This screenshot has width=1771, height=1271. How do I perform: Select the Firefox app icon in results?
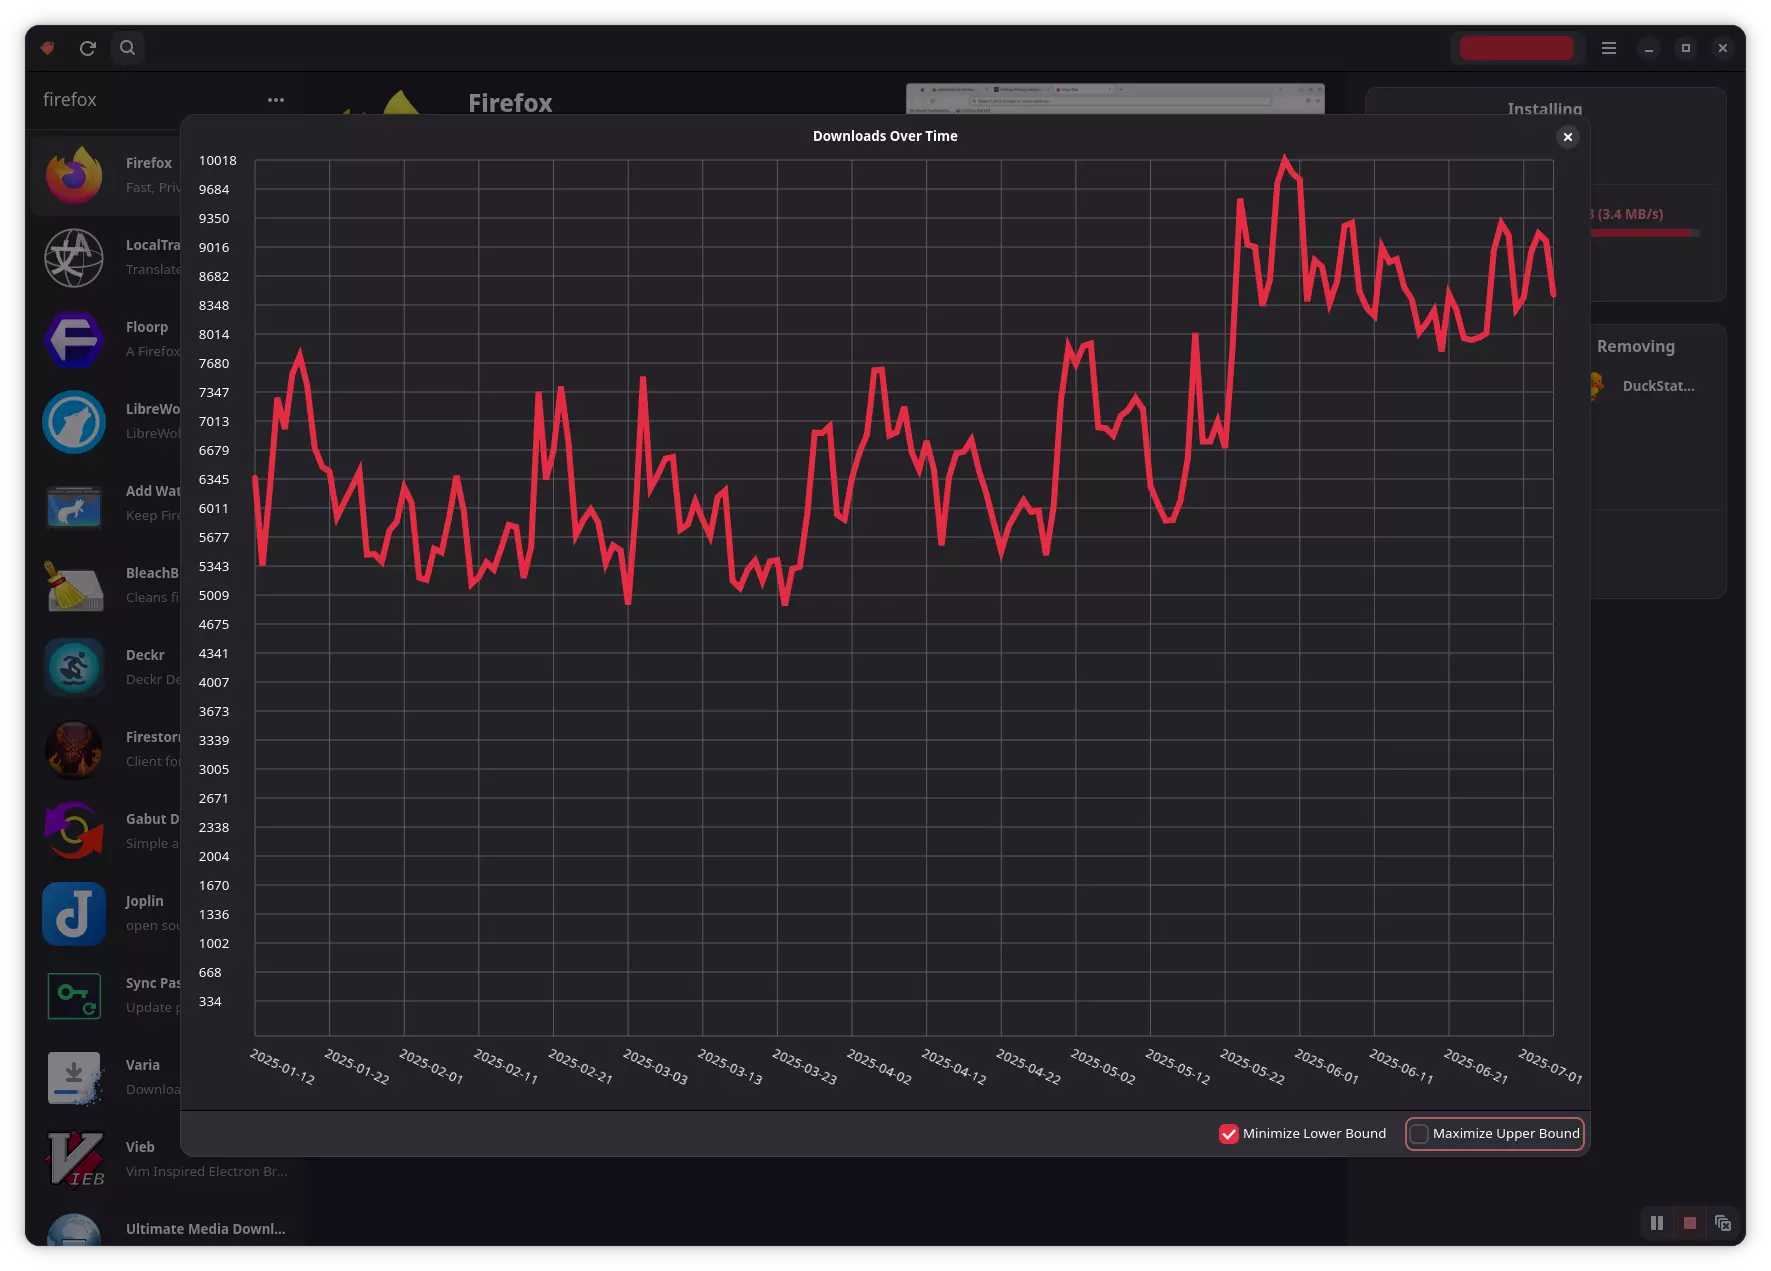pyautogui.click(x=74, y=176)
